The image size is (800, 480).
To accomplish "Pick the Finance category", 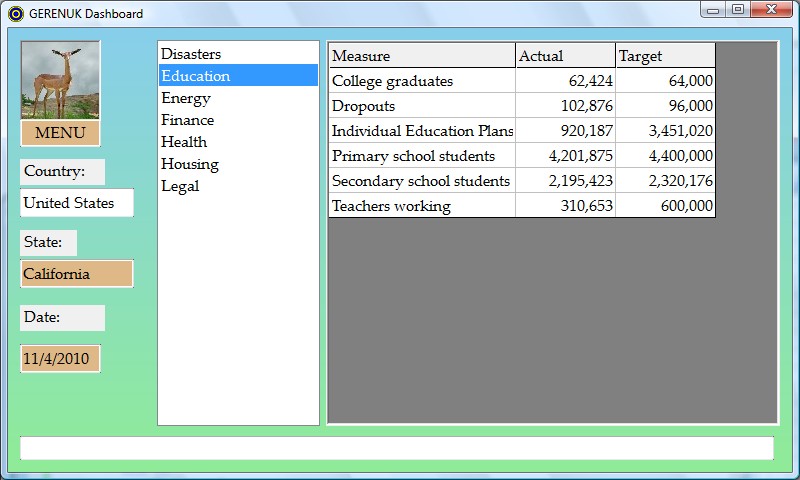I will [x=188, y=120].
